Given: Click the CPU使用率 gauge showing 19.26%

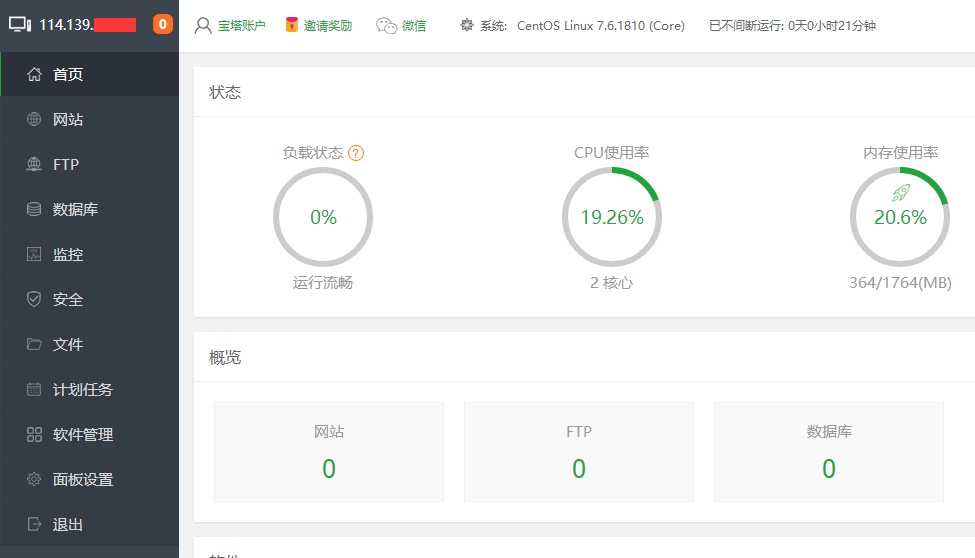Looking at the screenshot, I should click(x=611, y=217).
